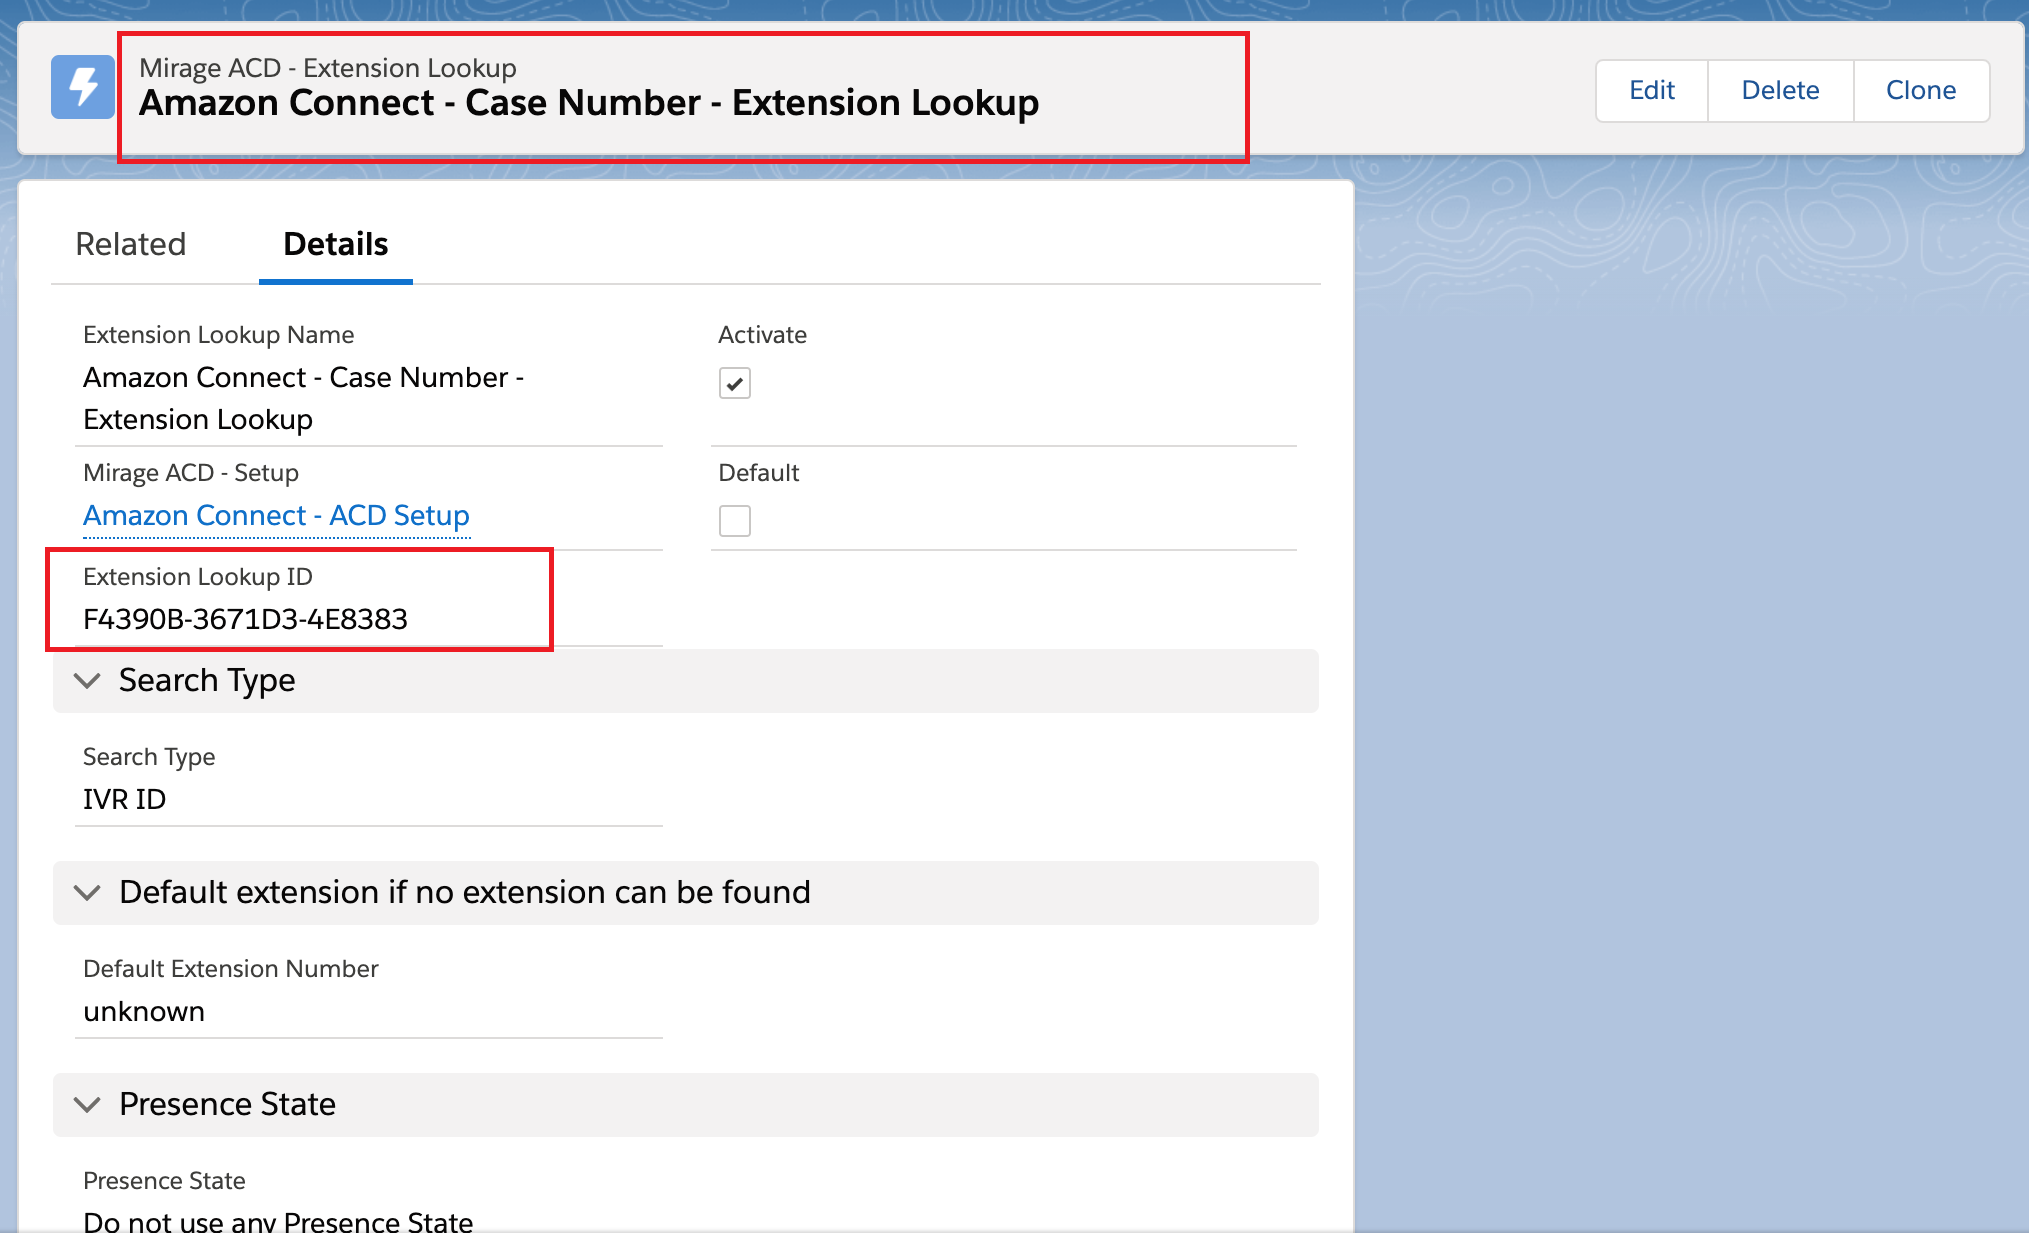Click the 'Do not use any Presence State' value
The image size is (2029, 1233).
[278, 1222]
